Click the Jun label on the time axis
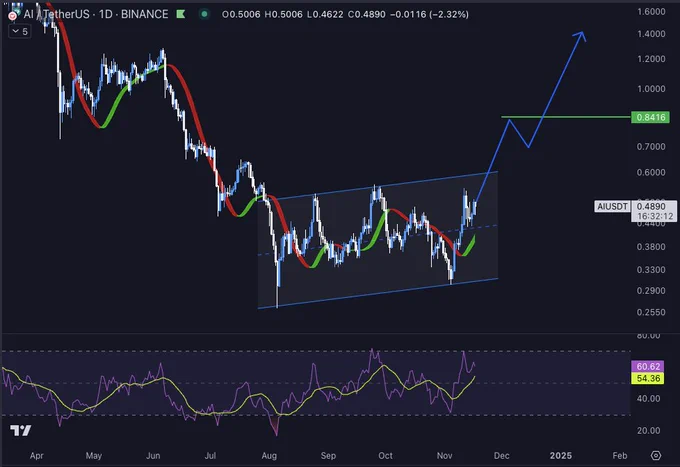 (x=153, y=456)
